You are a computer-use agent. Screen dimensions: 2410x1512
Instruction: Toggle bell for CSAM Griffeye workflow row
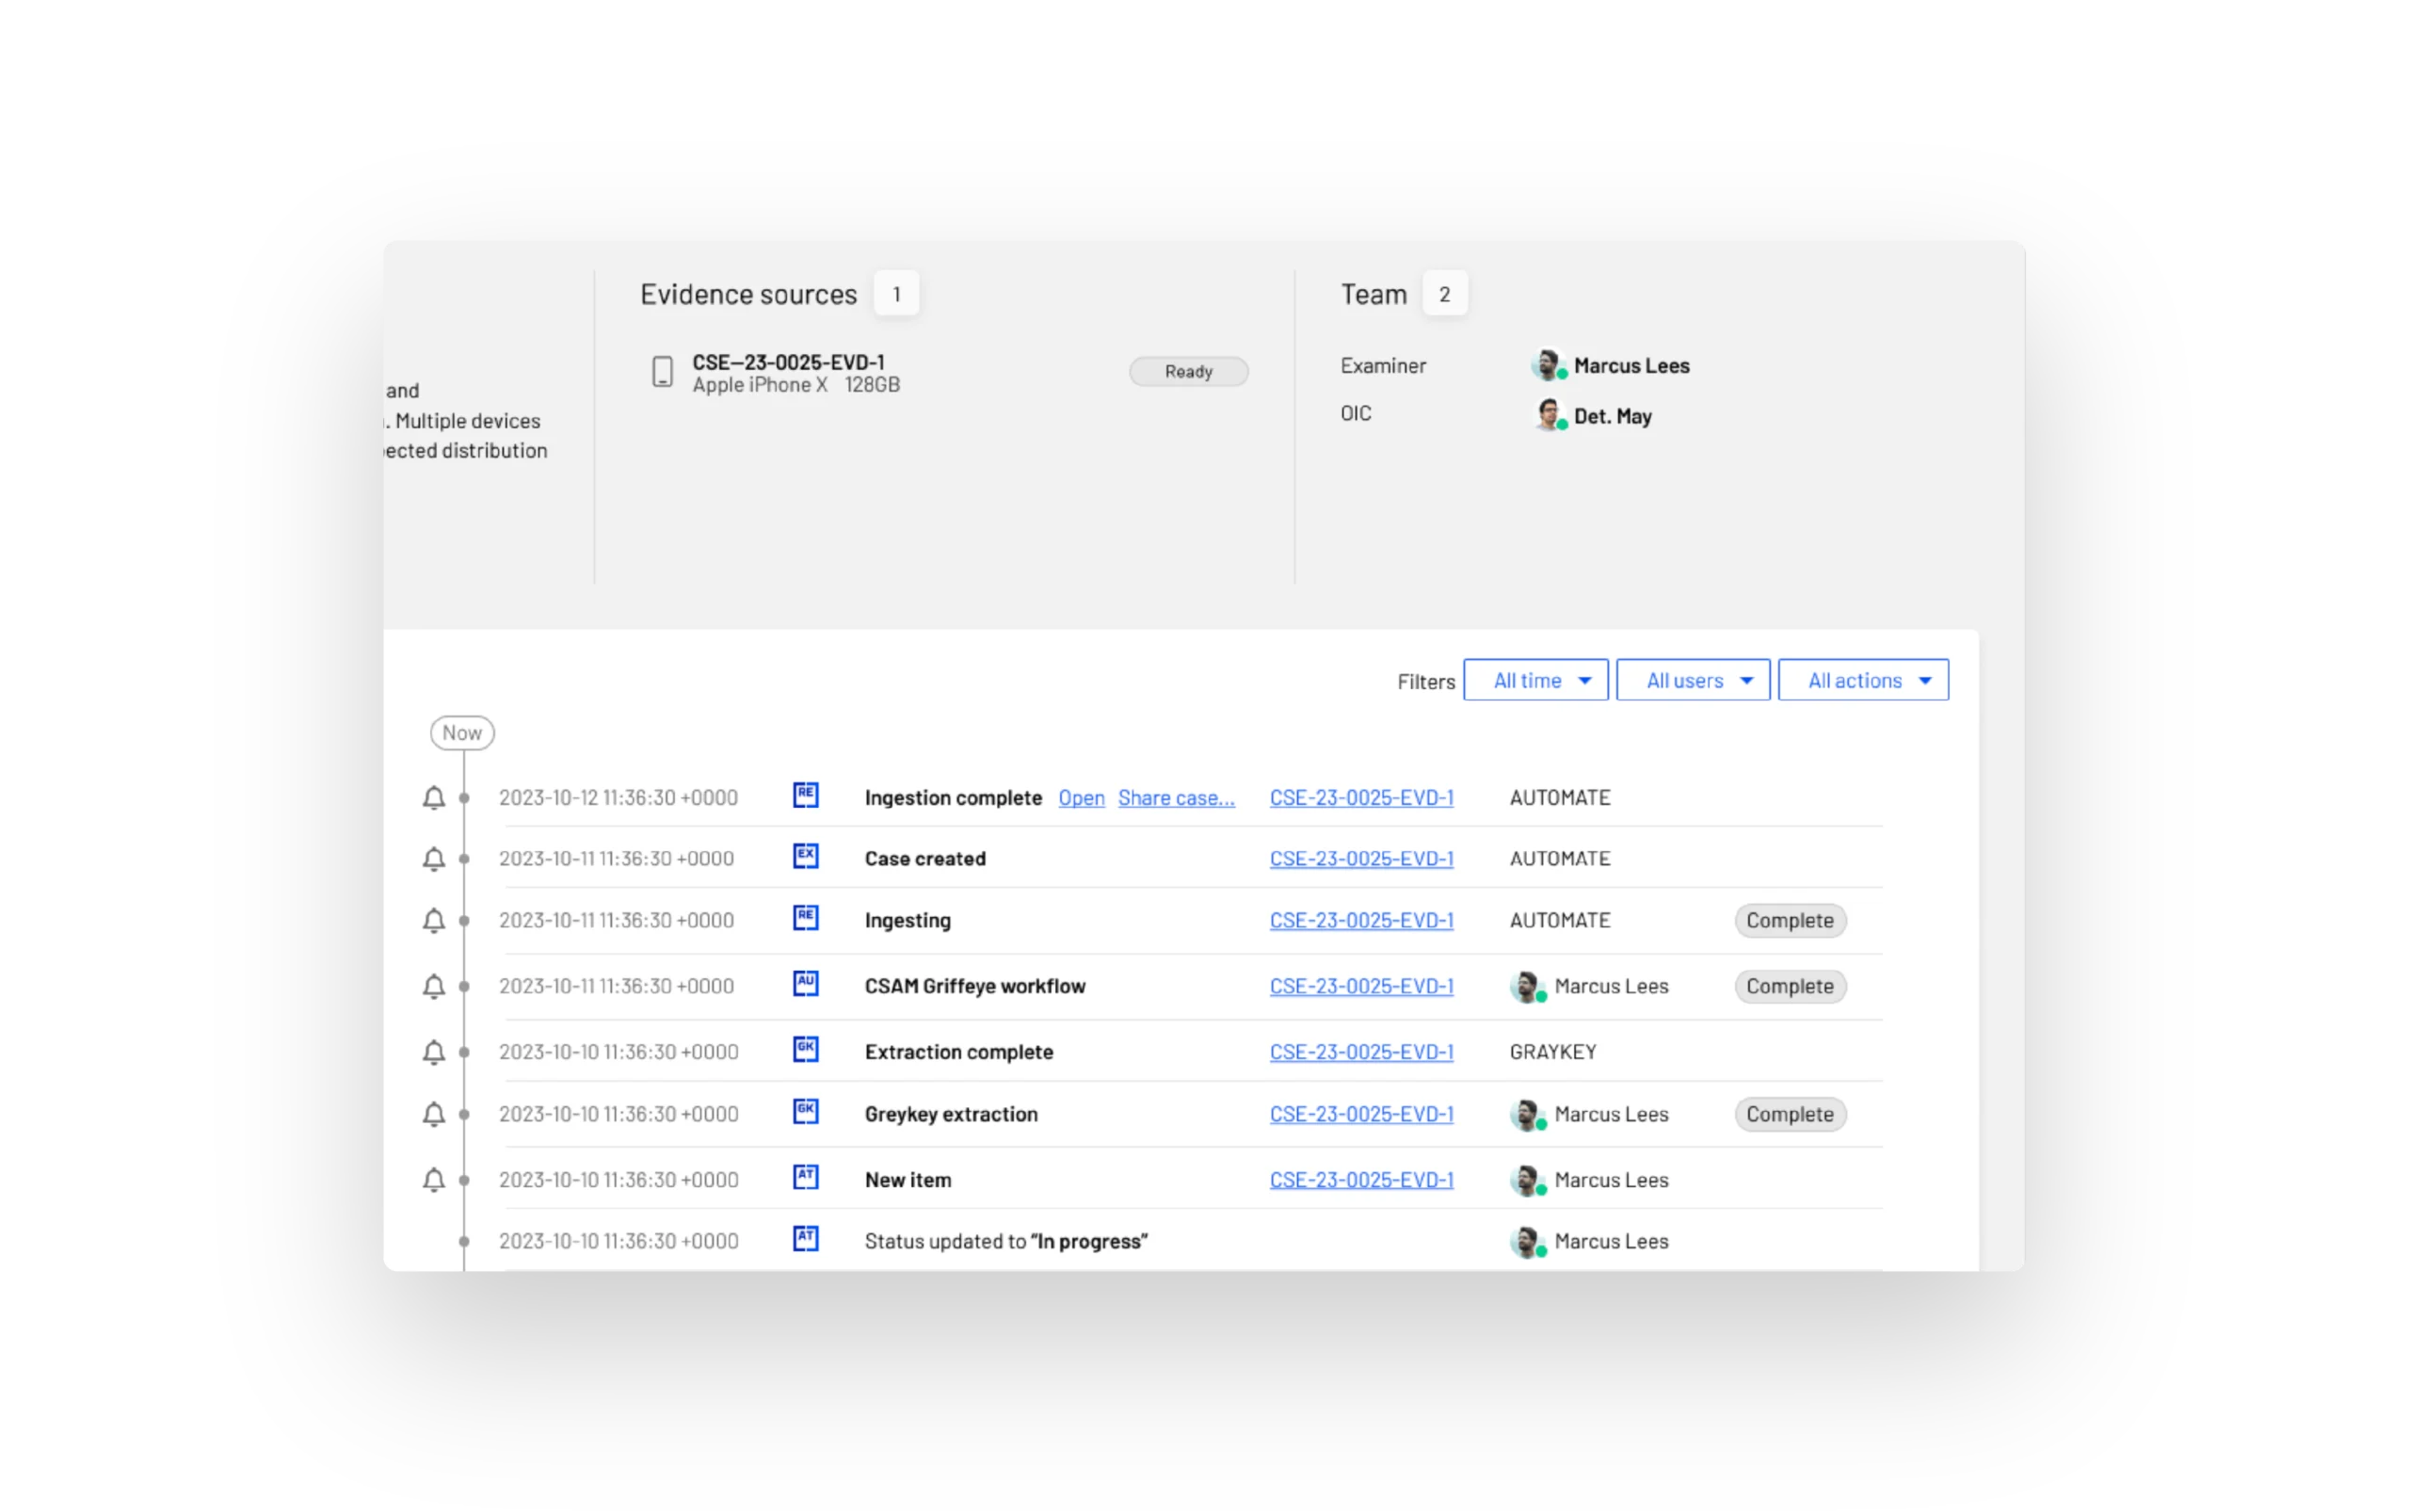(433, 986)
